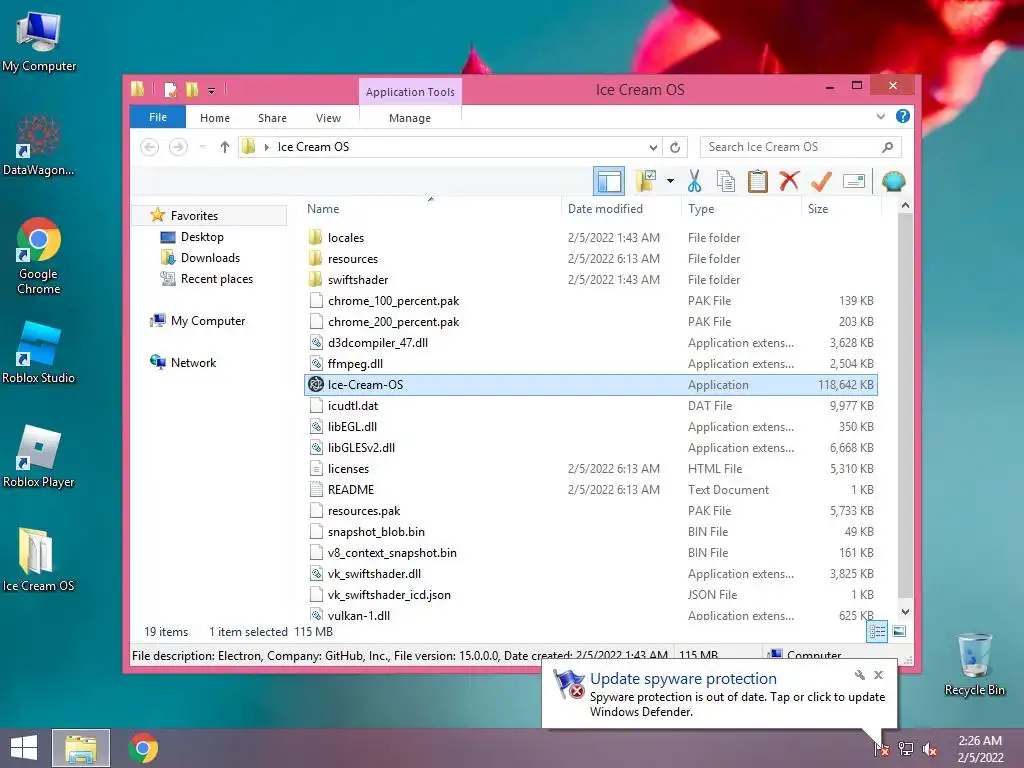The height and width of the screenshot is (768, 1024).
Task: Select the swiftshader folder
Action: (x=591, y=280)
